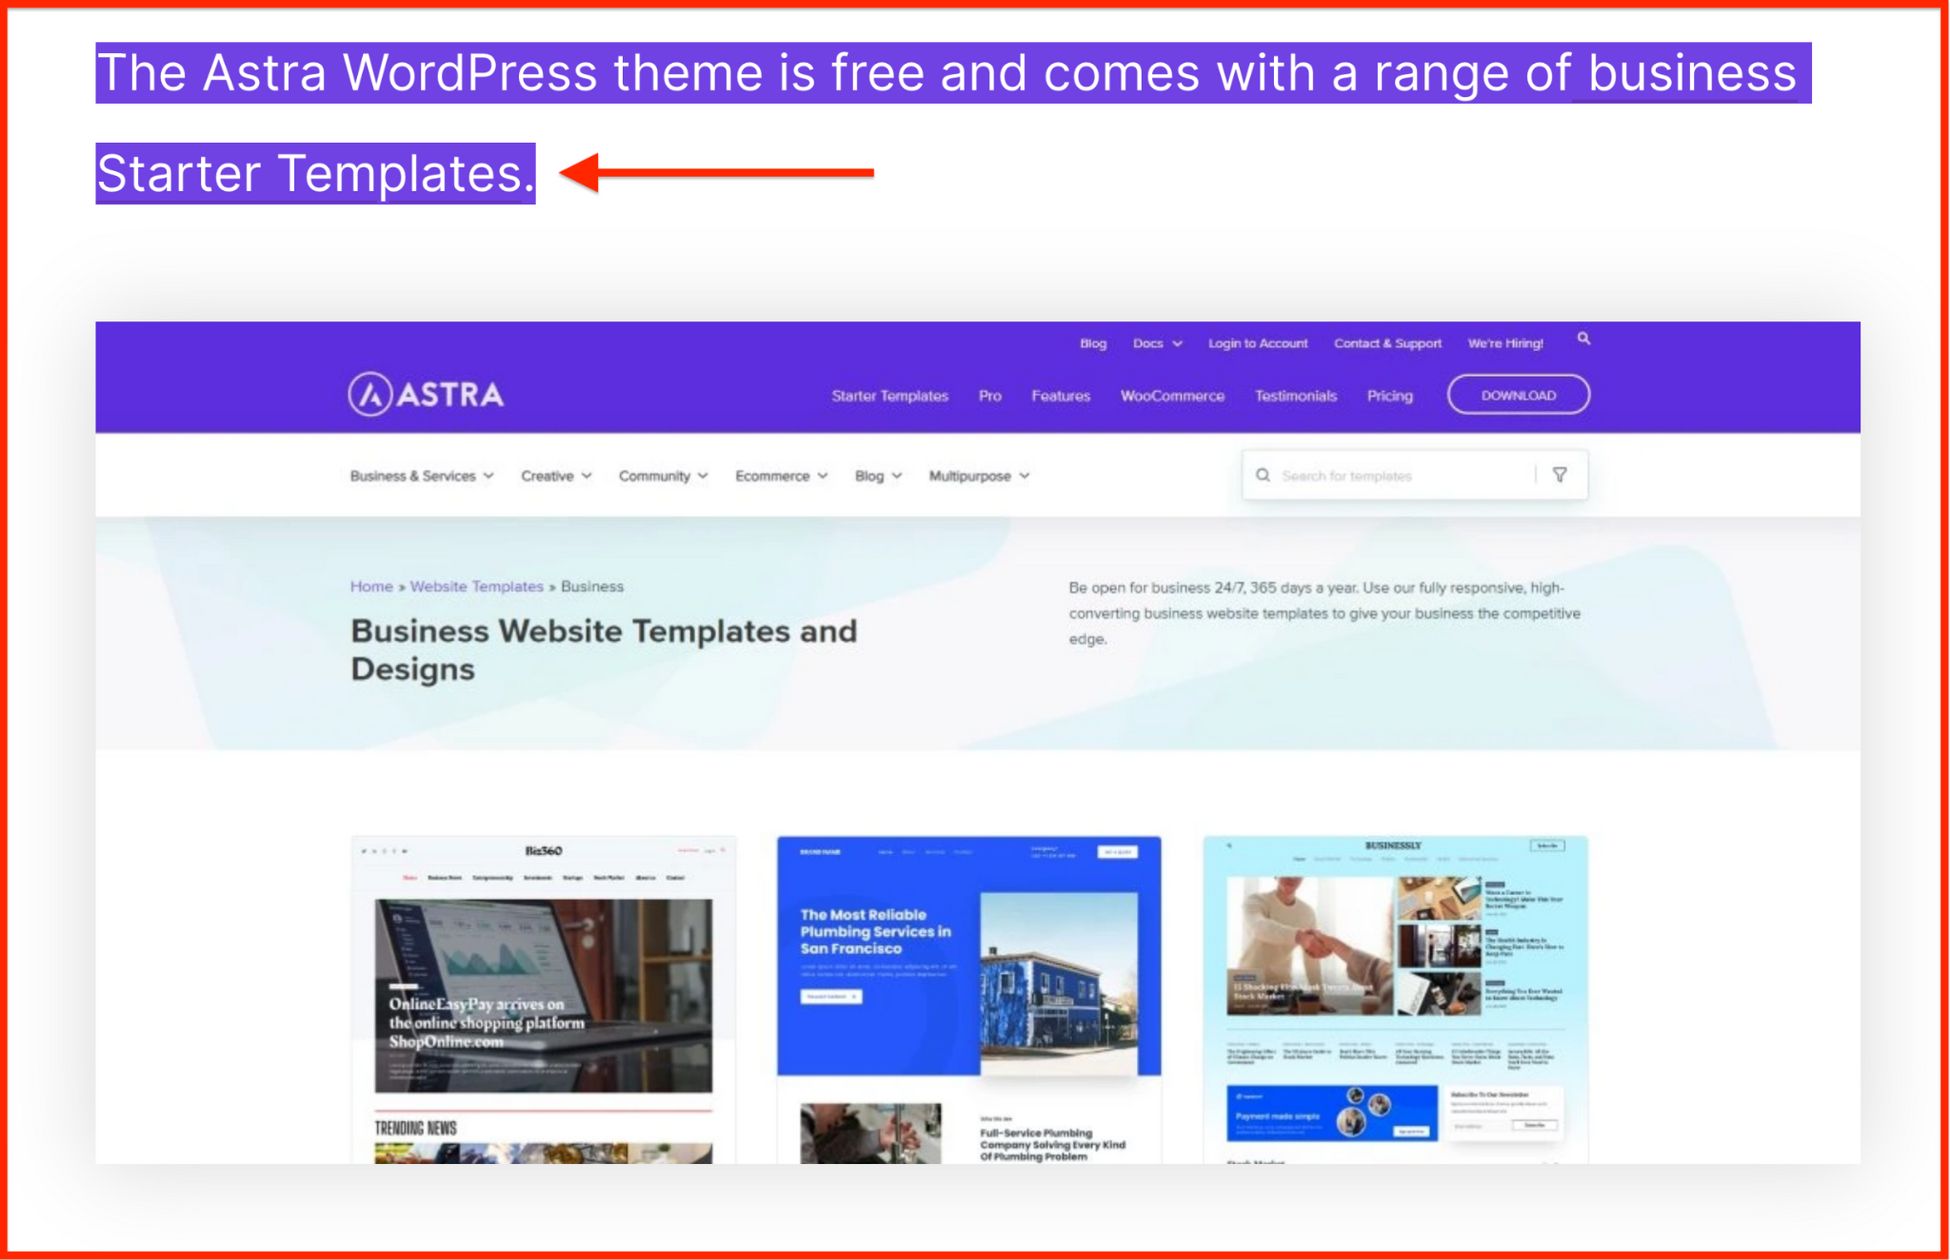The width and height of the screenshot is (1950, 1260).
Task: Expand the Multipurpose category menu
Action: [979, 476]
